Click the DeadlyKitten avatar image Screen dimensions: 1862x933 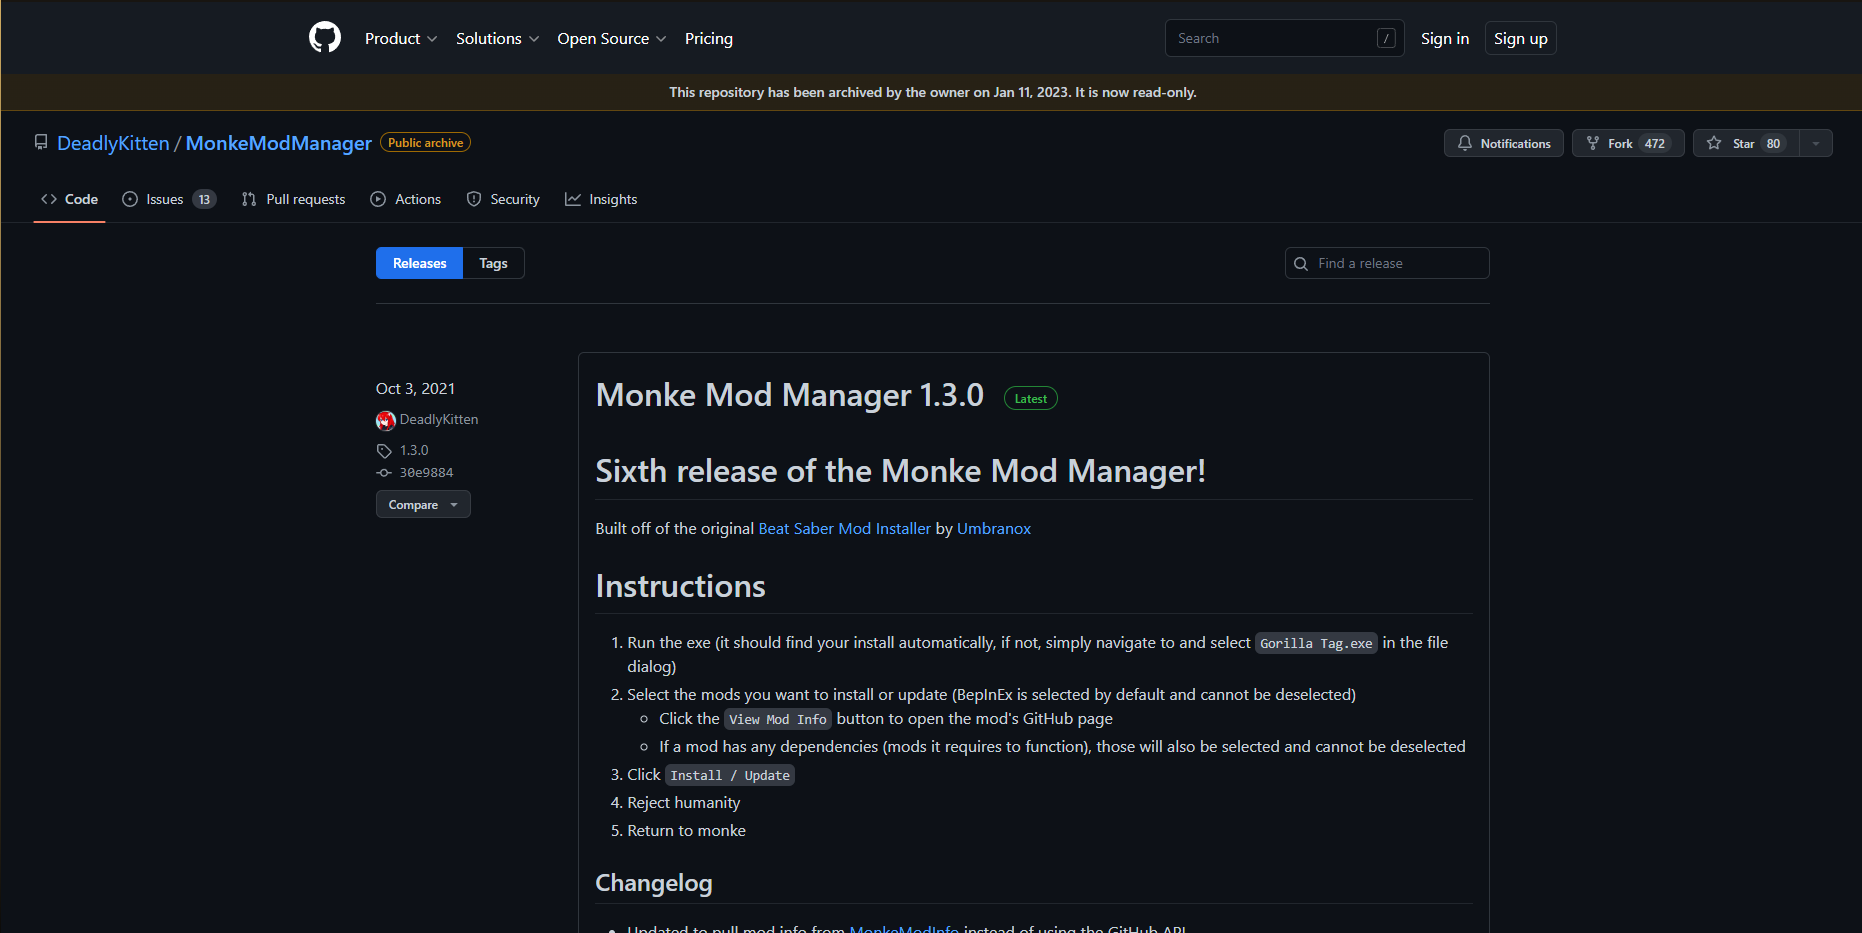(386, 420)
